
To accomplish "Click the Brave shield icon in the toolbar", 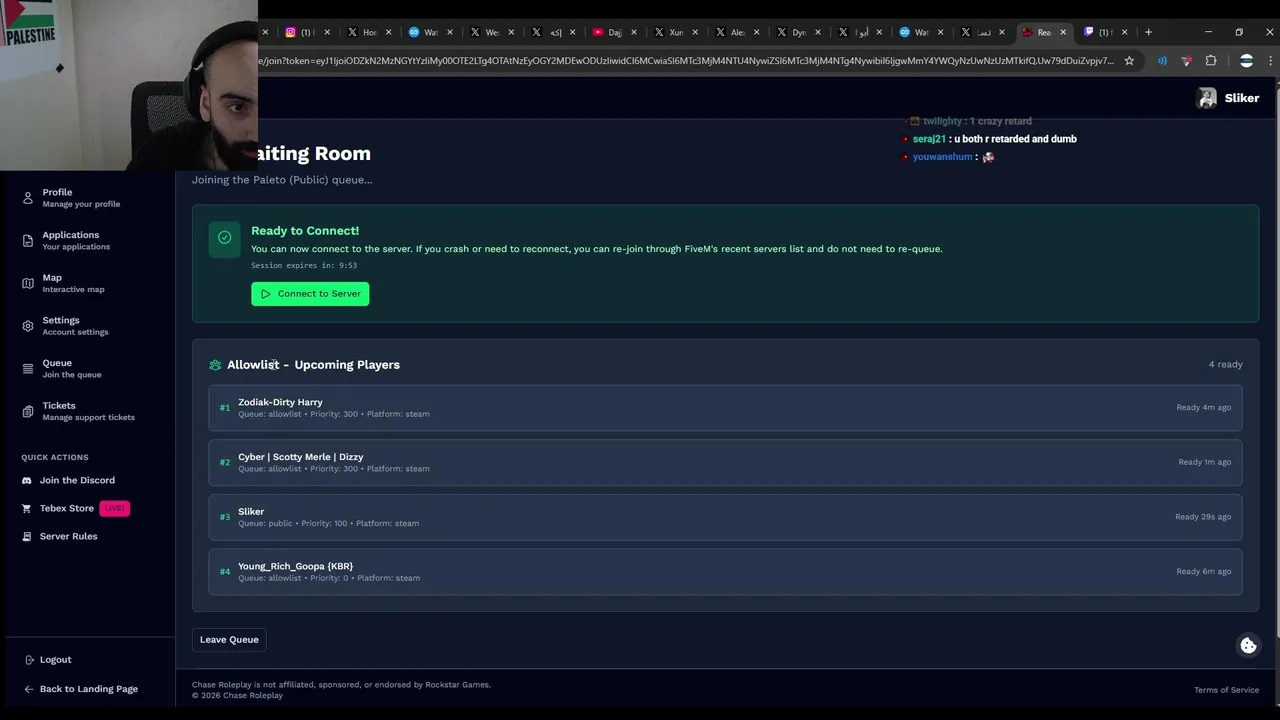I will (1186, 61).
